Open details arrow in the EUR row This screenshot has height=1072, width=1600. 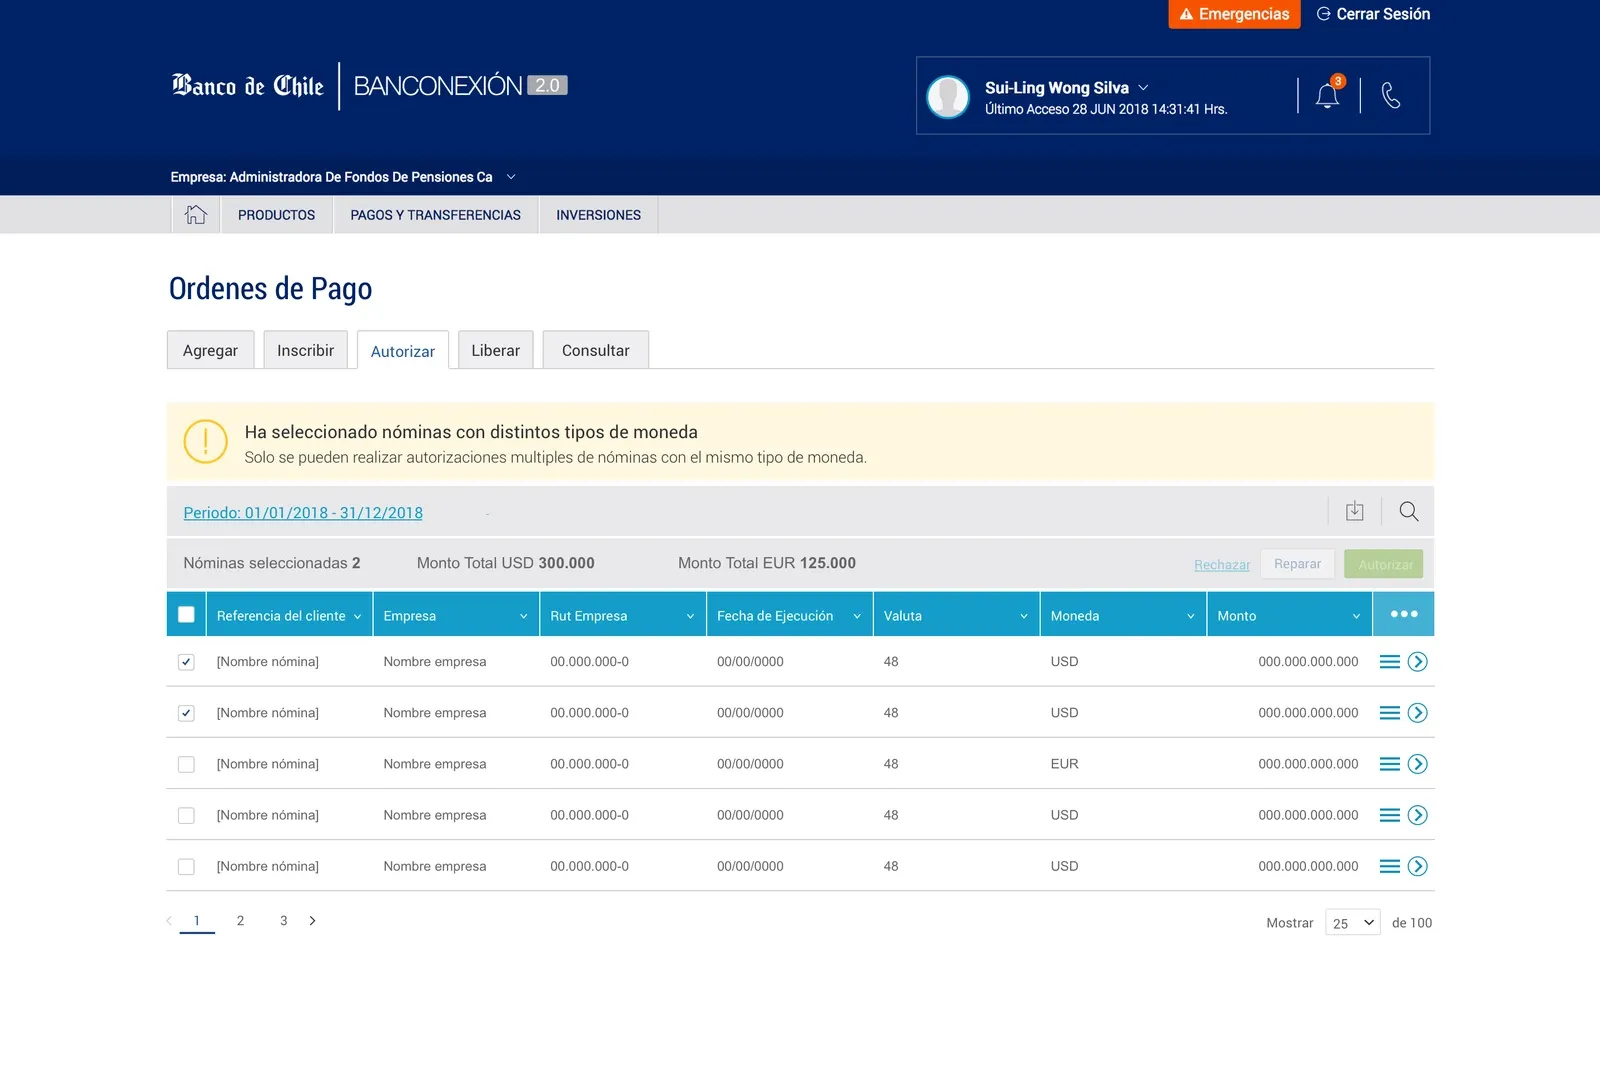tap(1417, 764)
